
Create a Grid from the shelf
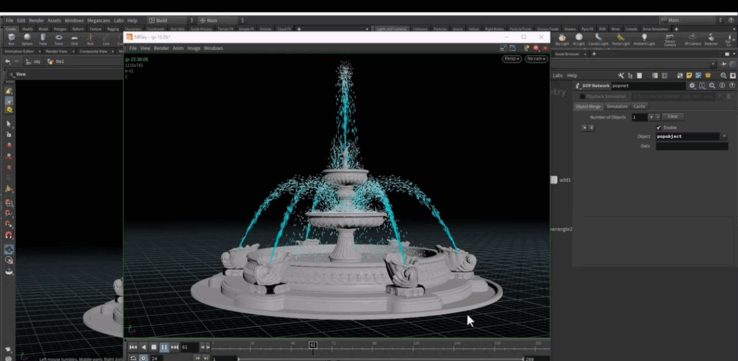74,39
